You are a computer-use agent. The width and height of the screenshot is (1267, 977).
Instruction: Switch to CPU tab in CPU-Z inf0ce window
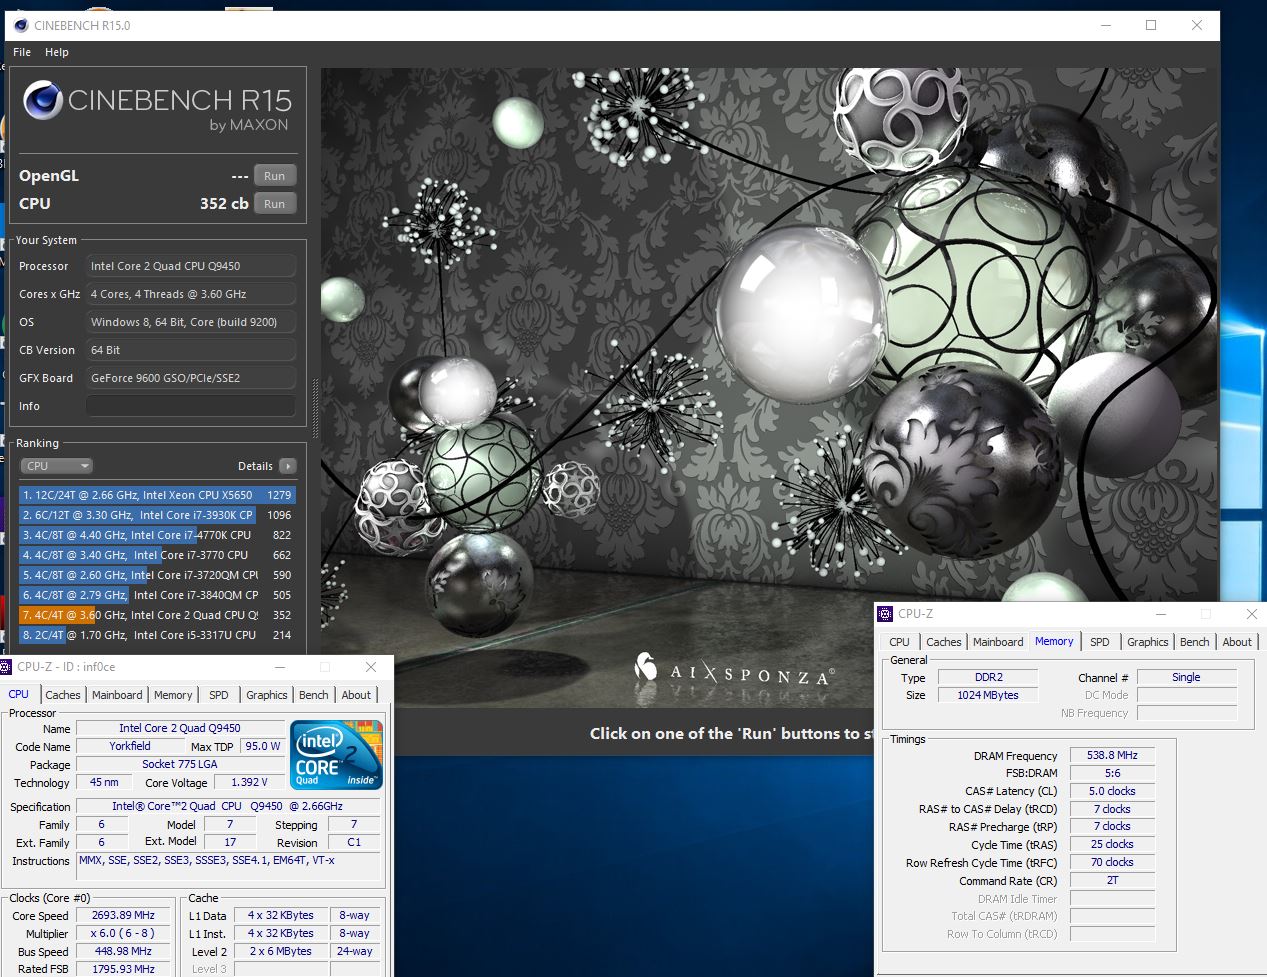click(x=19, y=694)
